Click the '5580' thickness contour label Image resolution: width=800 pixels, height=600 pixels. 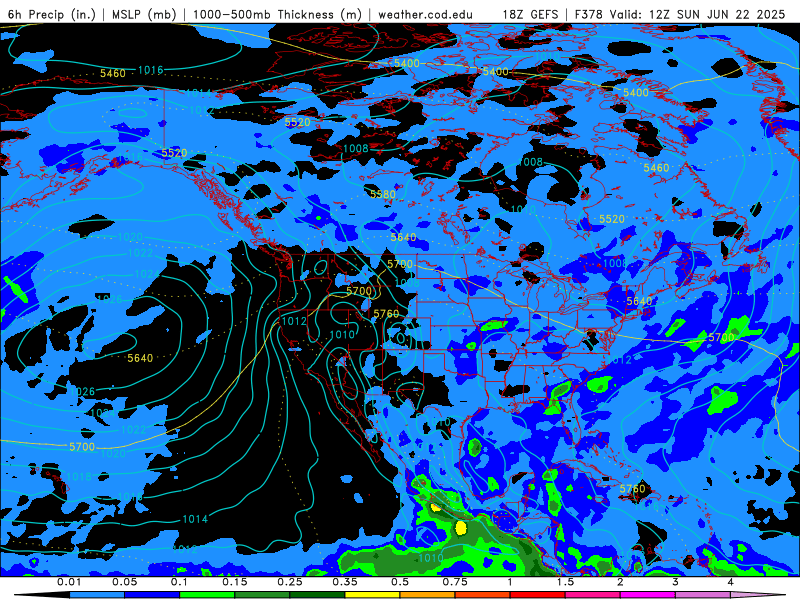click(x=383, y=194)
